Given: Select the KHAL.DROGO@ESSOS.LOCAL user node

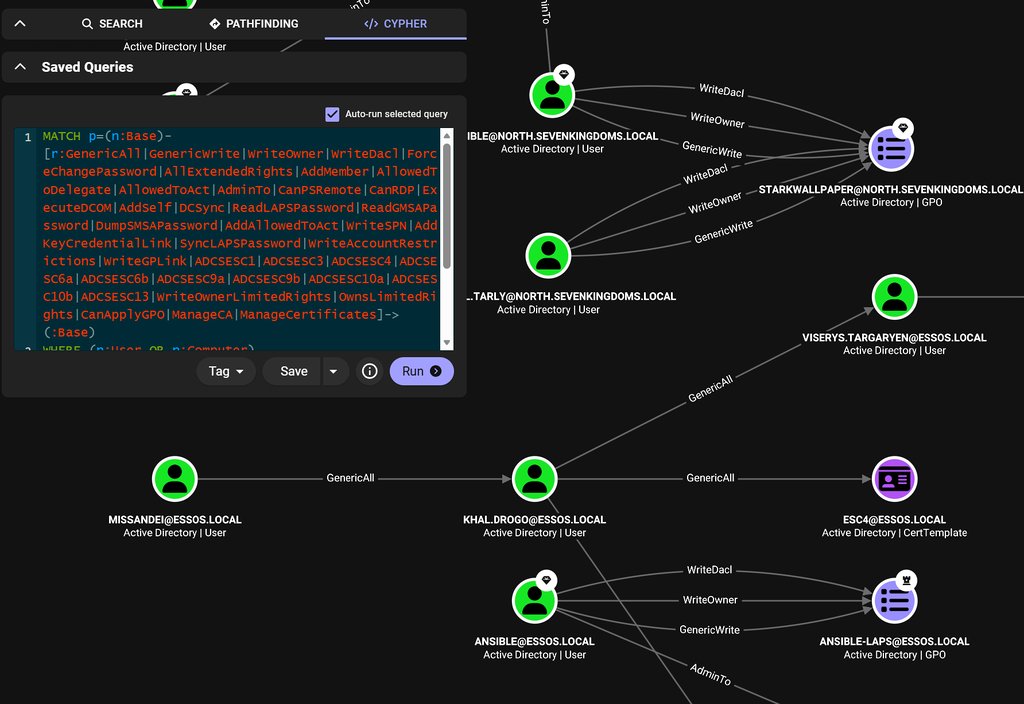Looking at the screenshot, I should (534, 479).
